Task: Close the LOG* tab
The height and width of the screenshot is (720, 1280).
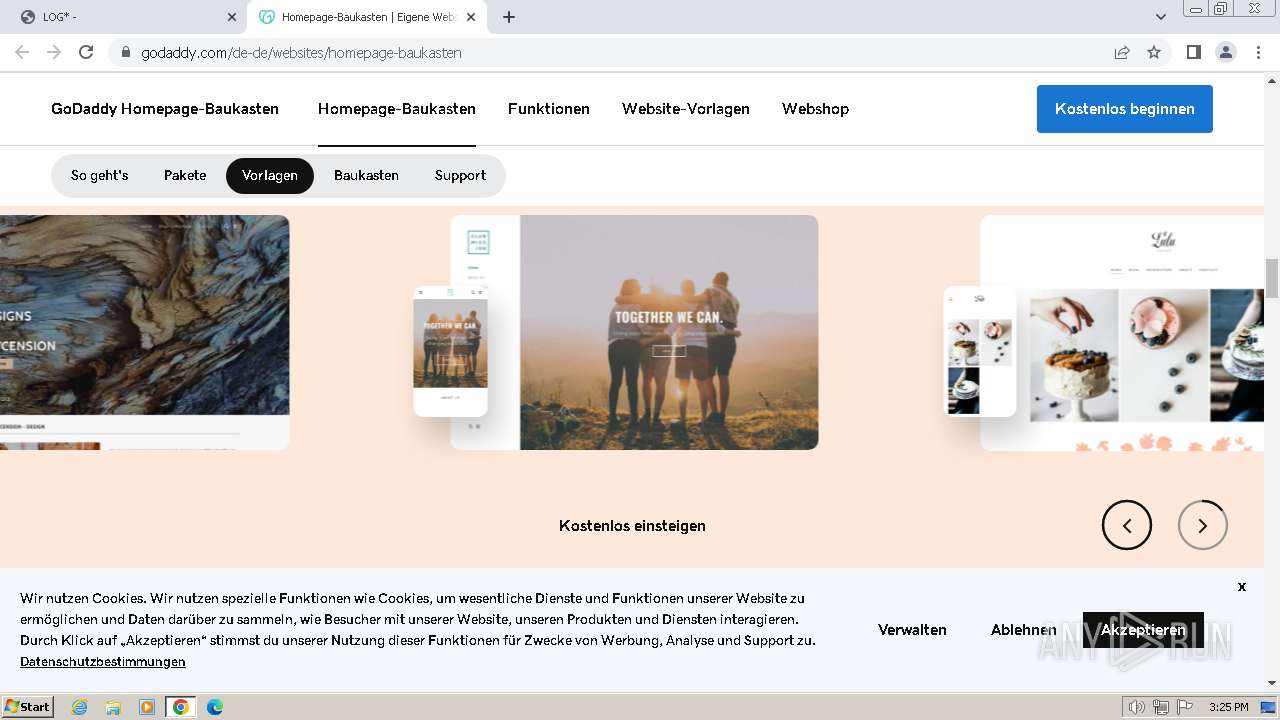Action: [x=232, y=17]
